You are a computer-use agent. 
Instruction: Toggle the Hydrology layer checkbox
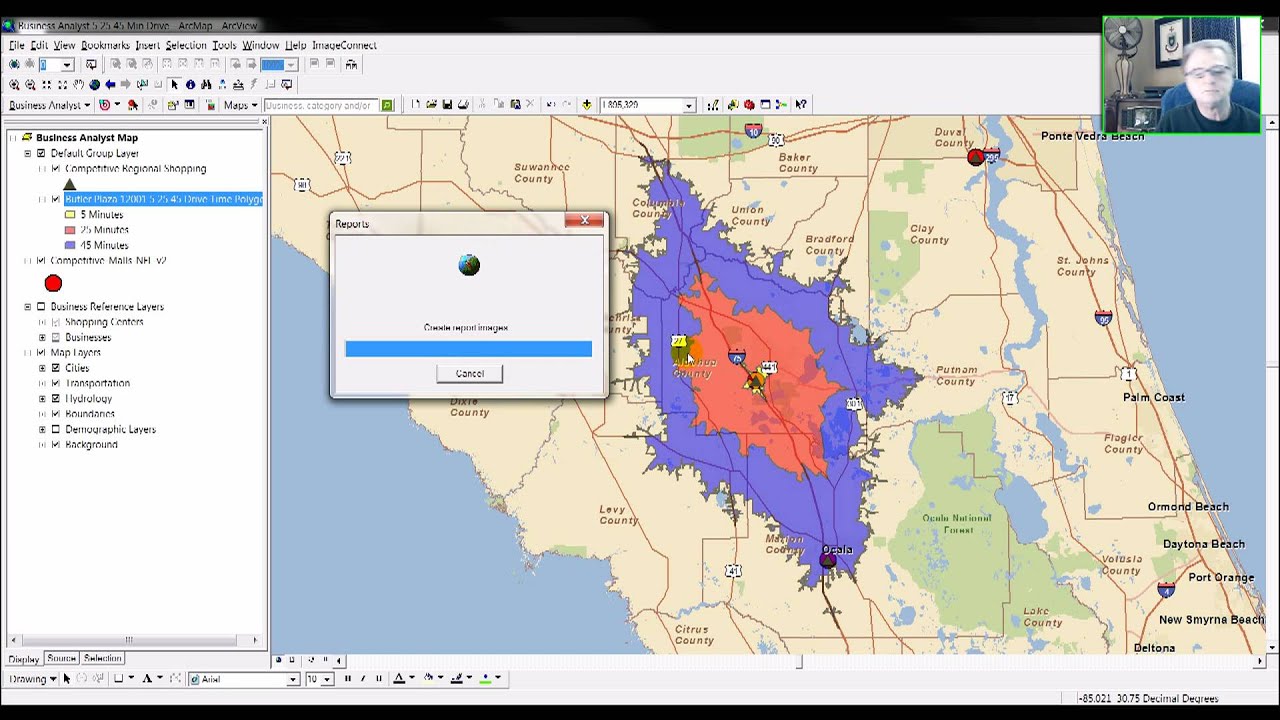point(56,399)
